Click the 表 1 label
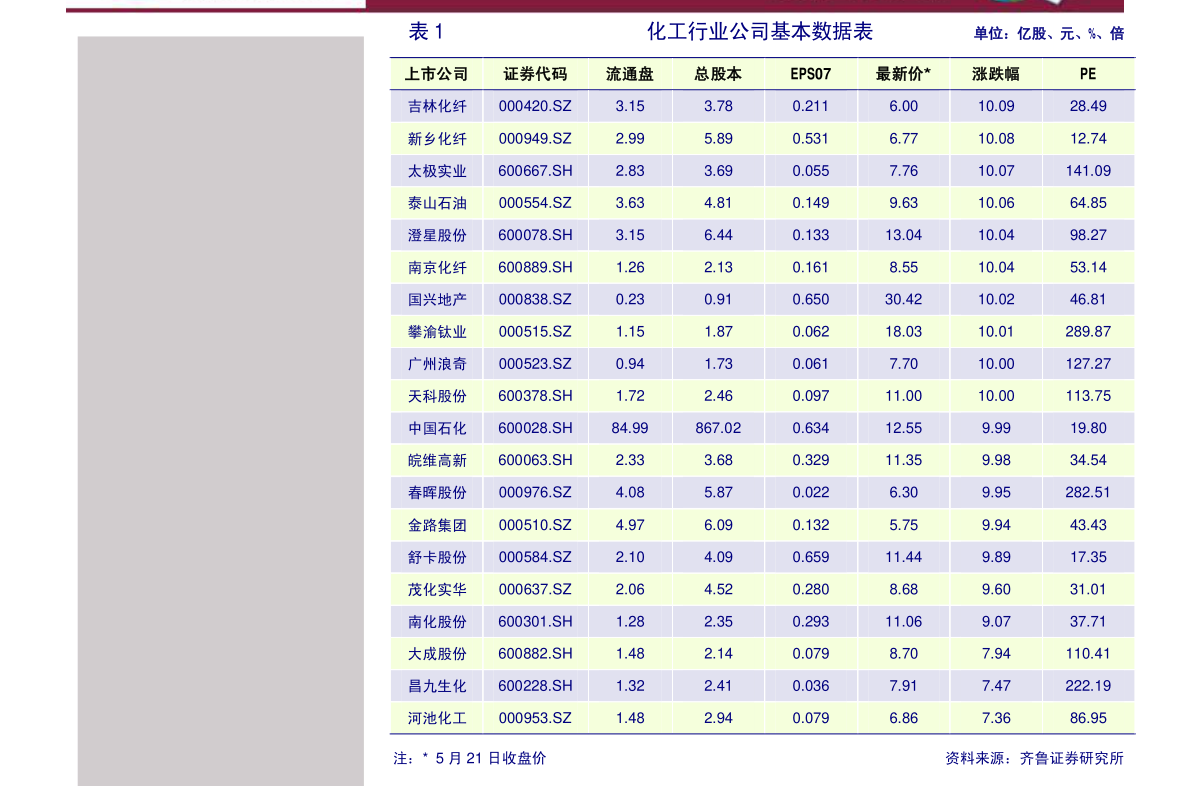 pos(427,32)
